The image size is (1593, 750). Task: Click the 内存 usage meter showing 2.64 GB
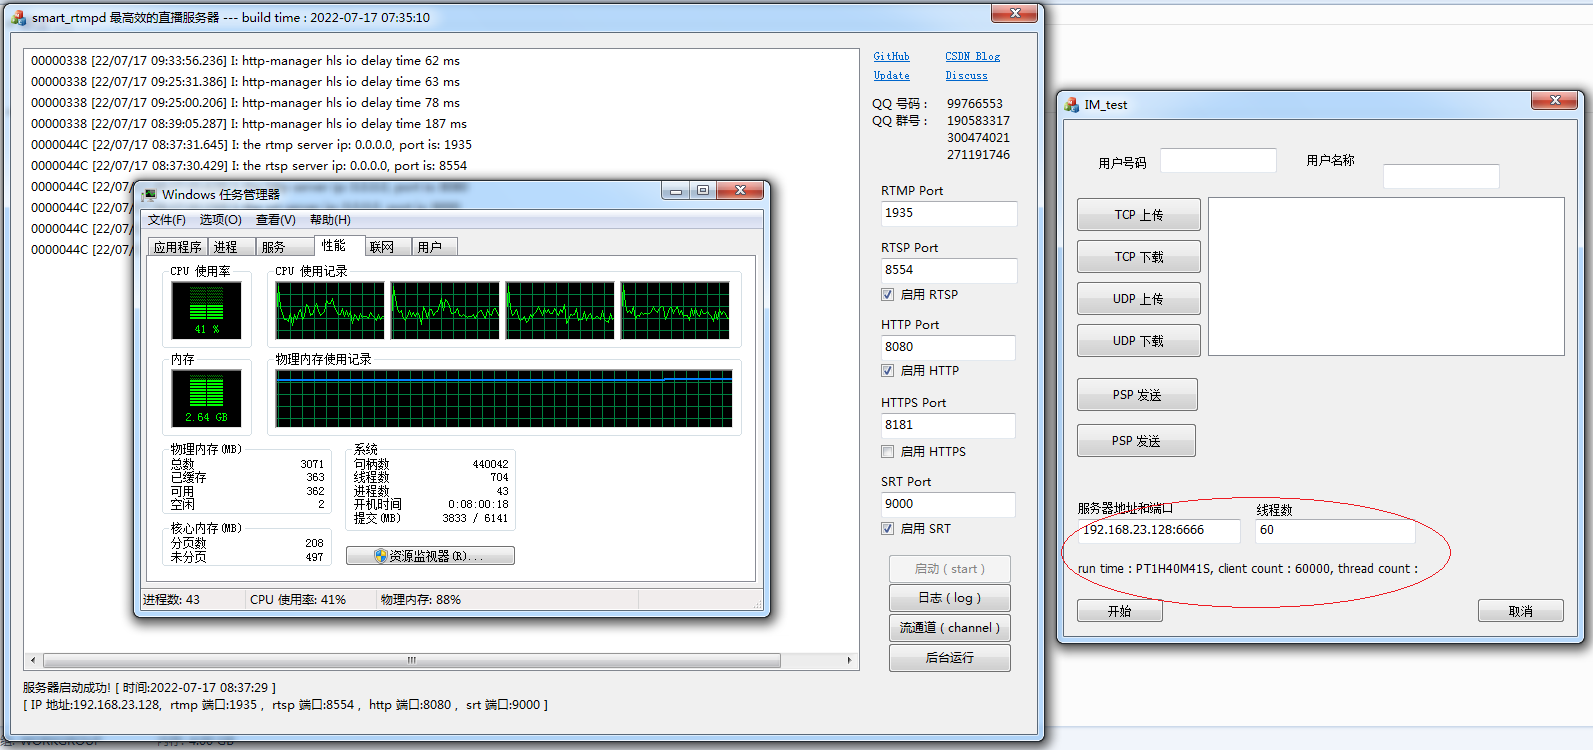click(x=206, y=398)
